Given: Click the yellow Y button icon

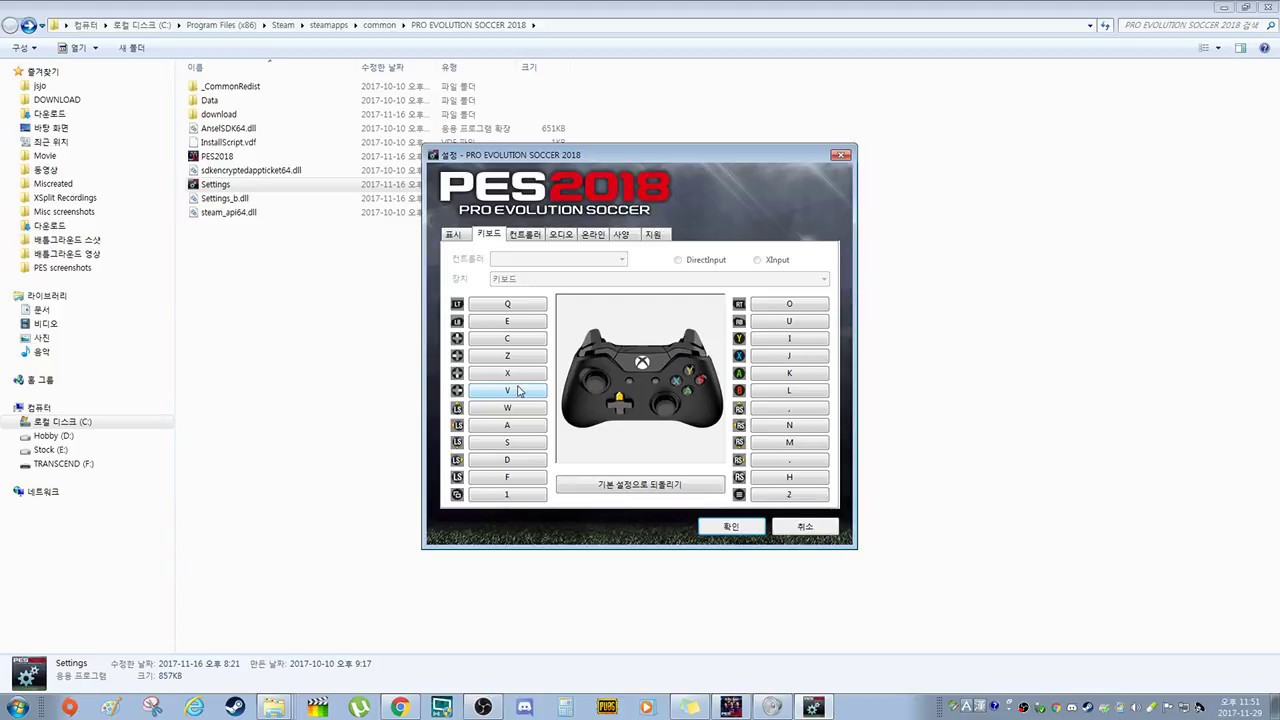Looking at the screenshot, I should click(x=739, y=339).
